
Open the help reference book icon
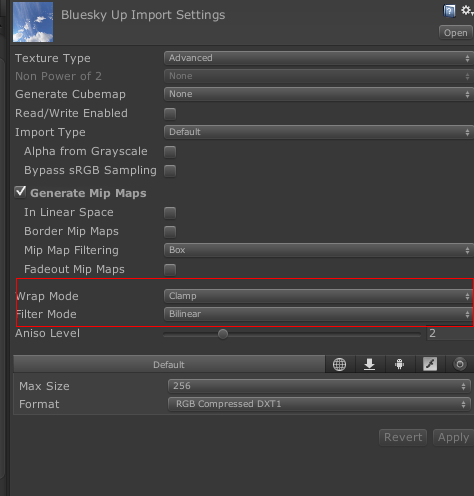449,11
